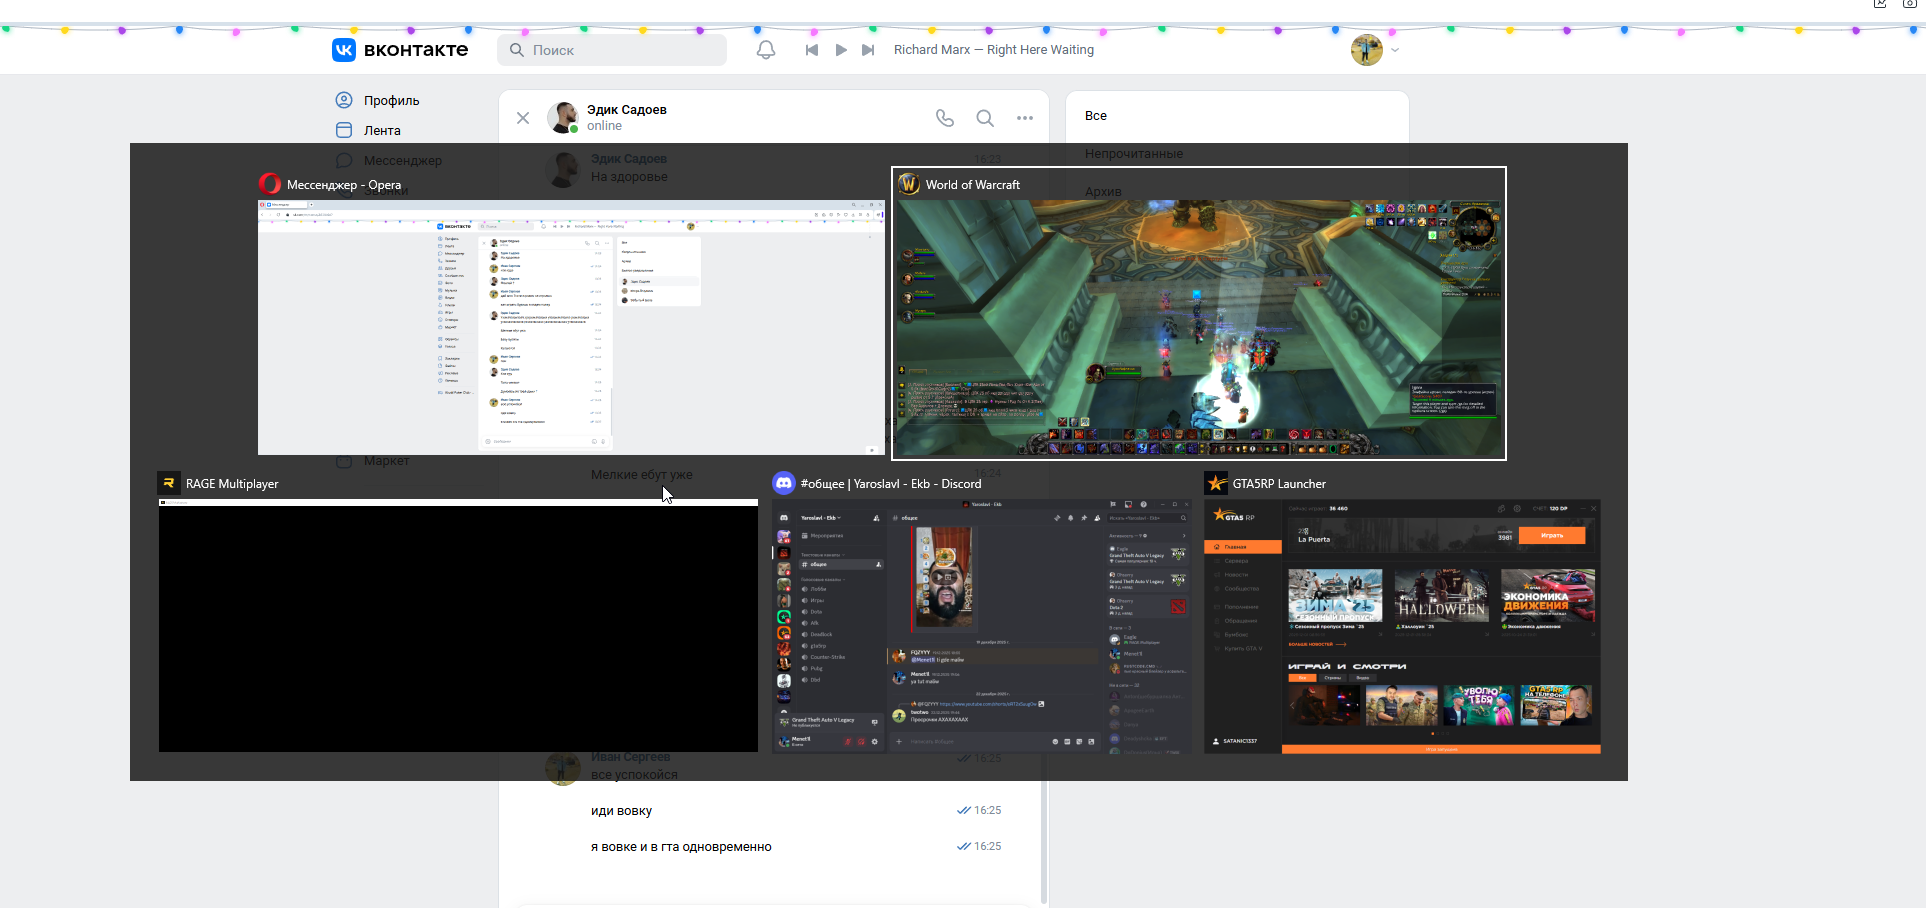Viewport: 1926px width, 908px height.
Task: Expand the account menu chevron beside the avatar
Action: [1395, 50]
